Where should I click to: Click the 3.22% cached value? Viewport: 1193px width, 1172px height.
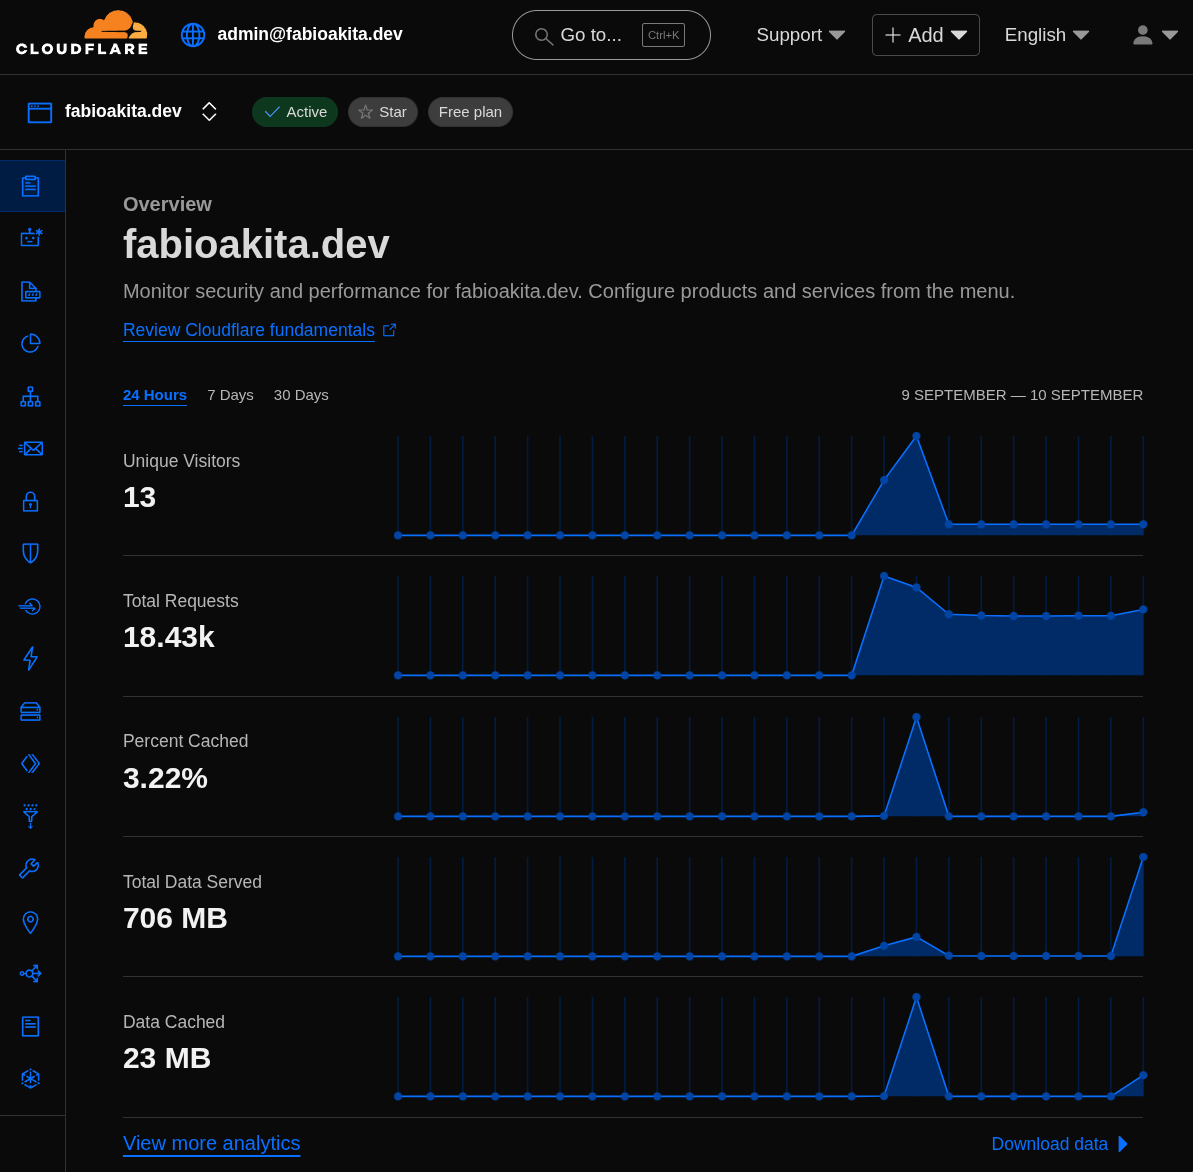(165, 778)
